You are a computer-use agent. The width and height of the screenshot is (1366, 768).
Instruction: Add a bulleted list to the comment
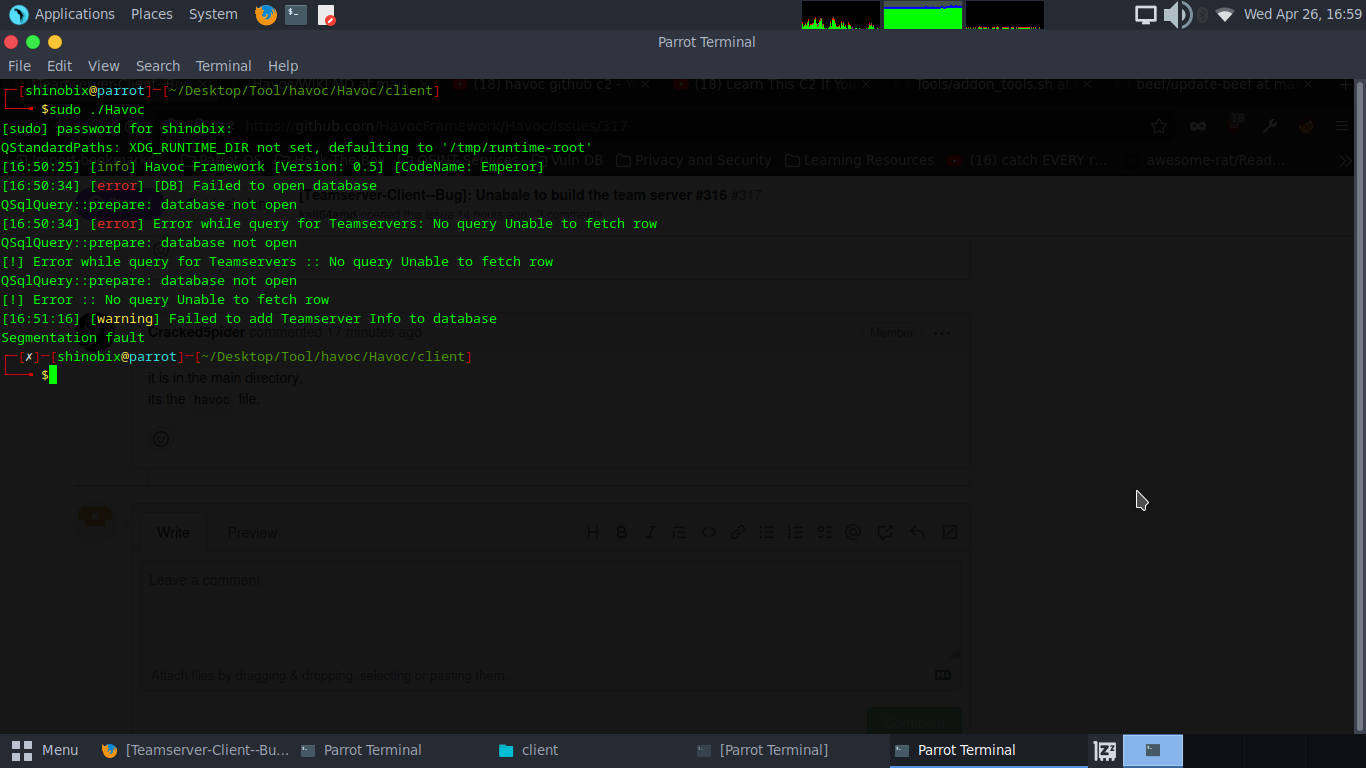[x=766, y=532]
